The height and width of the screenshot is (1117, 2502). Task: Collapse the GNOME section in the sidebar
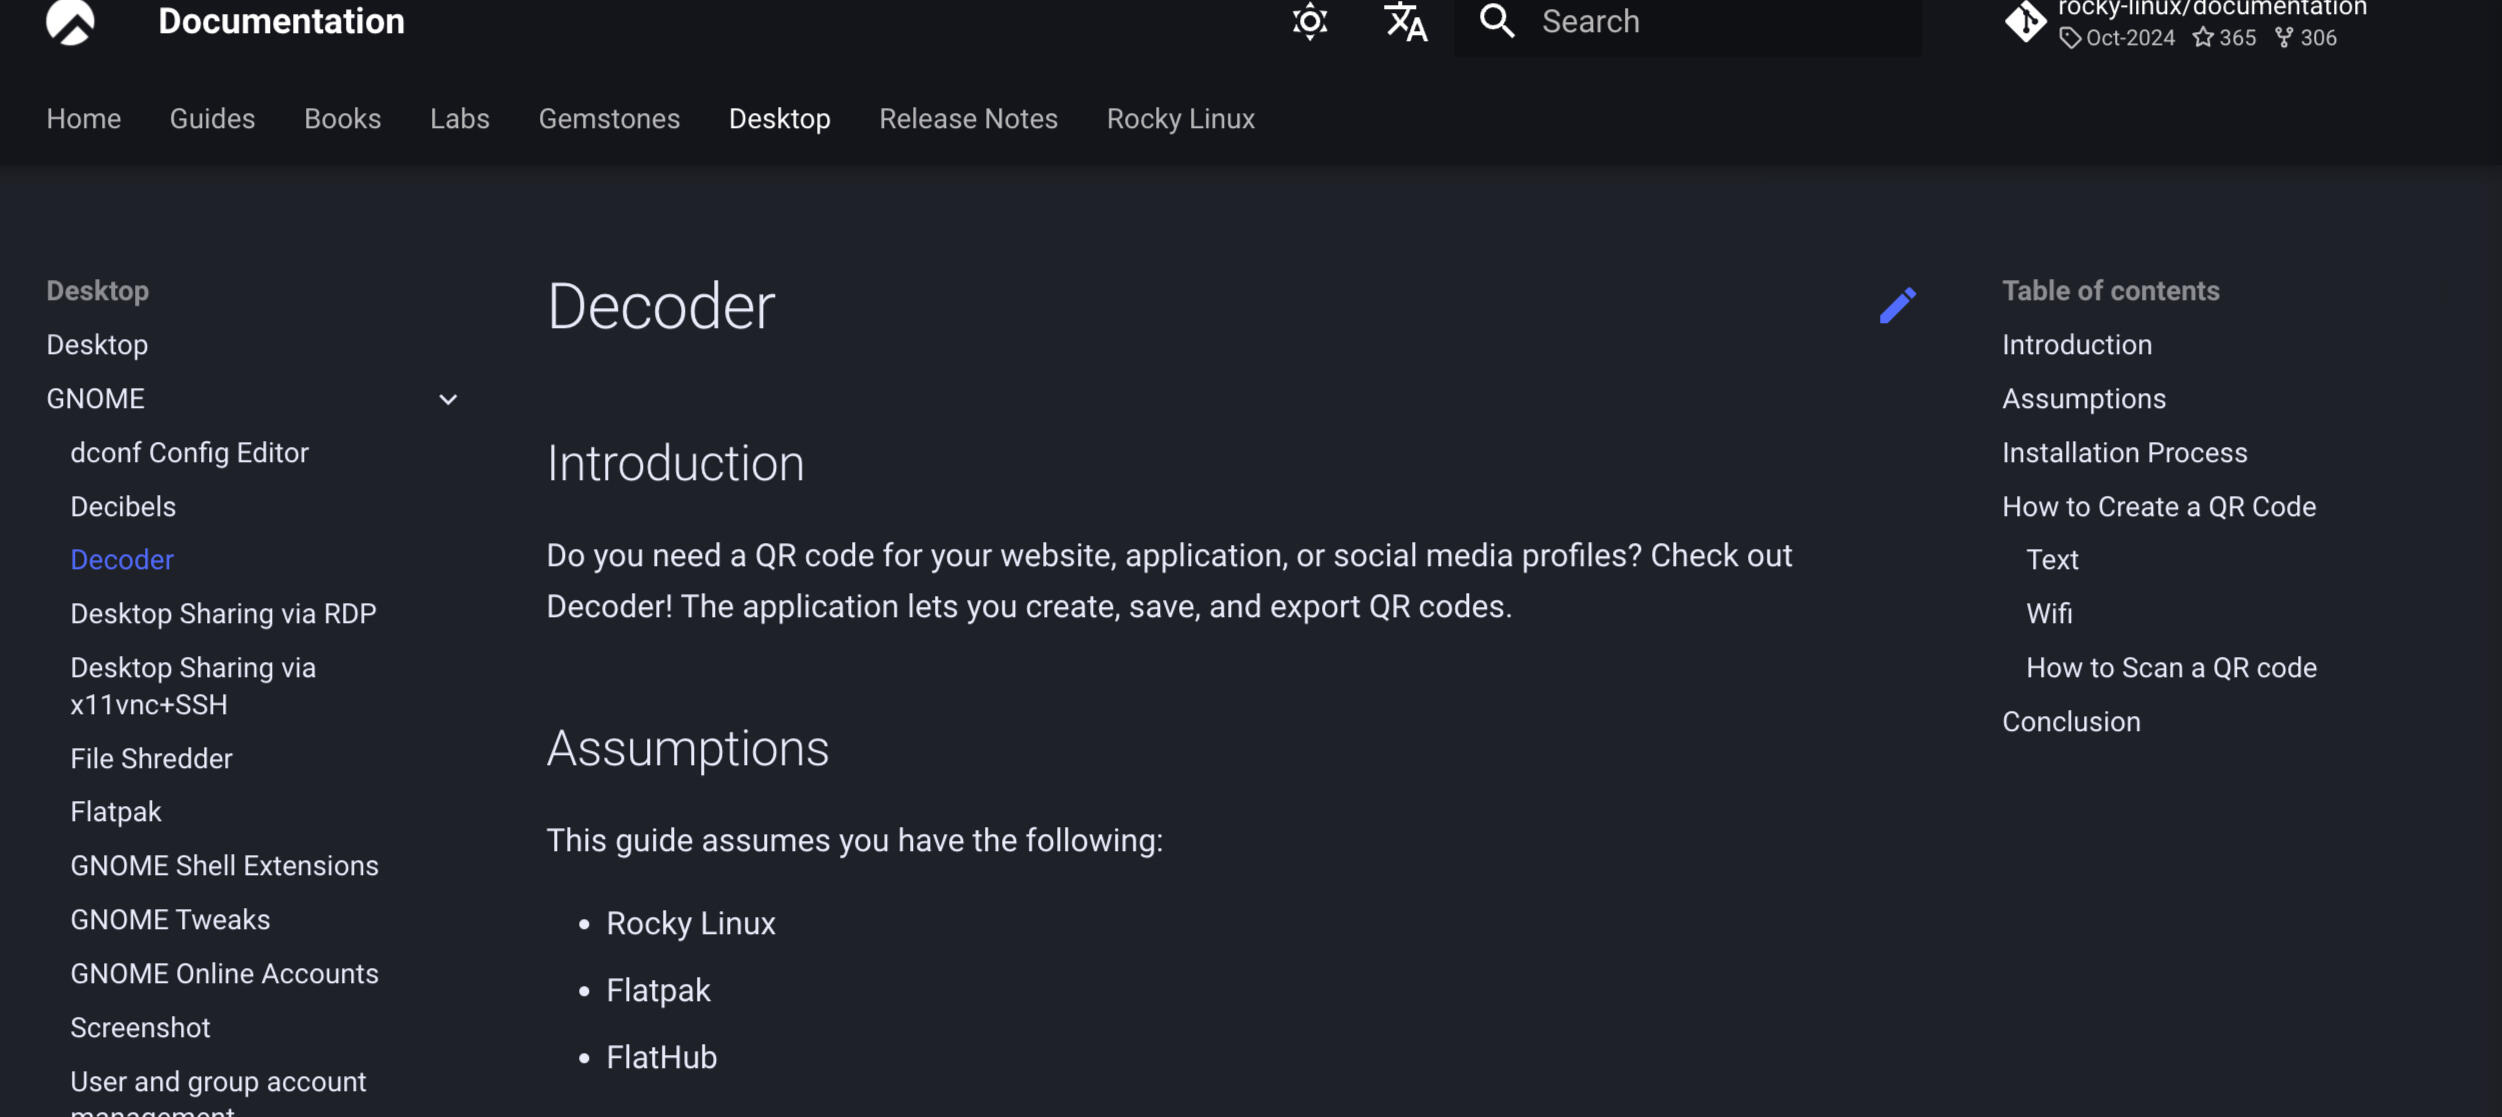click(x=448, y=398)
